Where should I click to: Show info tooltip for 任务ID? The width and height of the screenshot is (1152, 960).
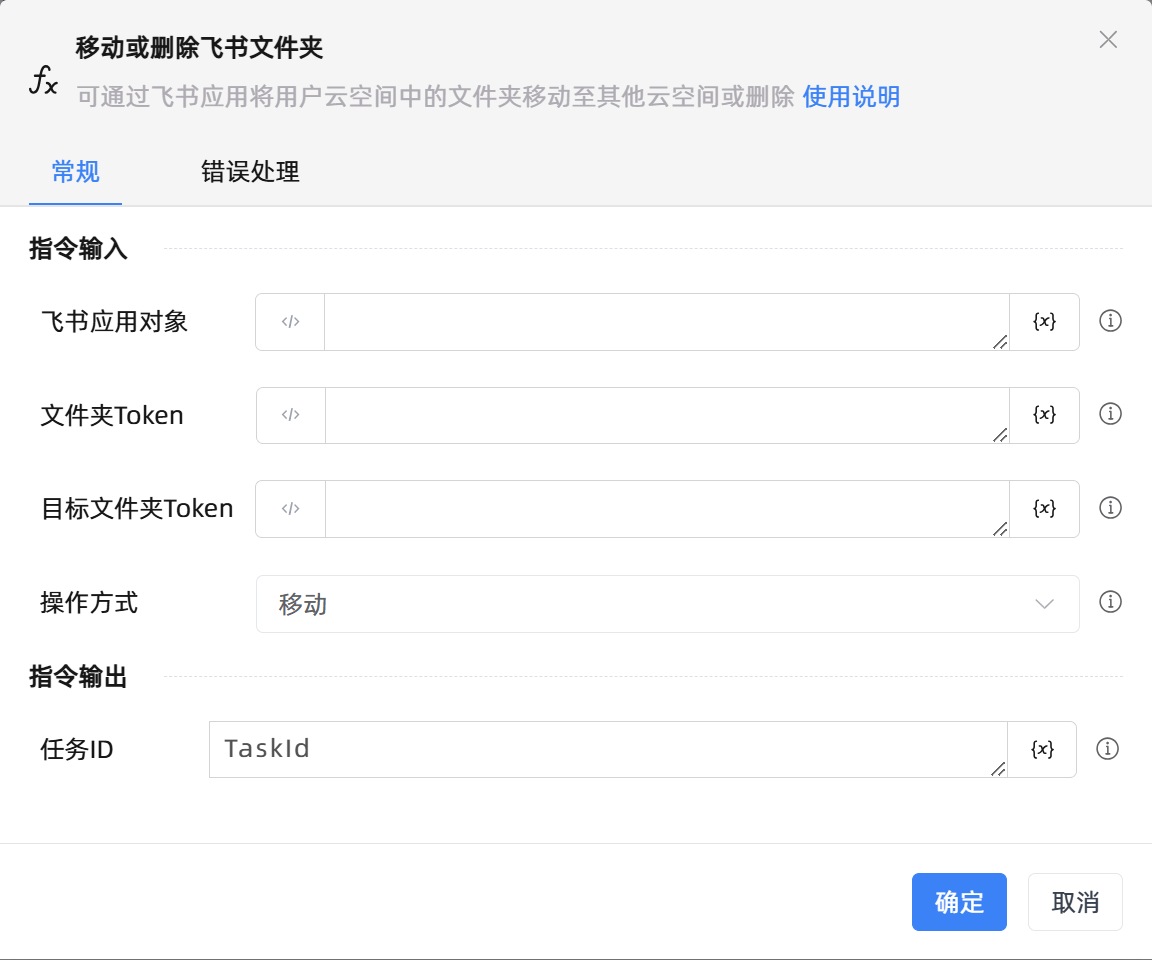(1107, 748)
